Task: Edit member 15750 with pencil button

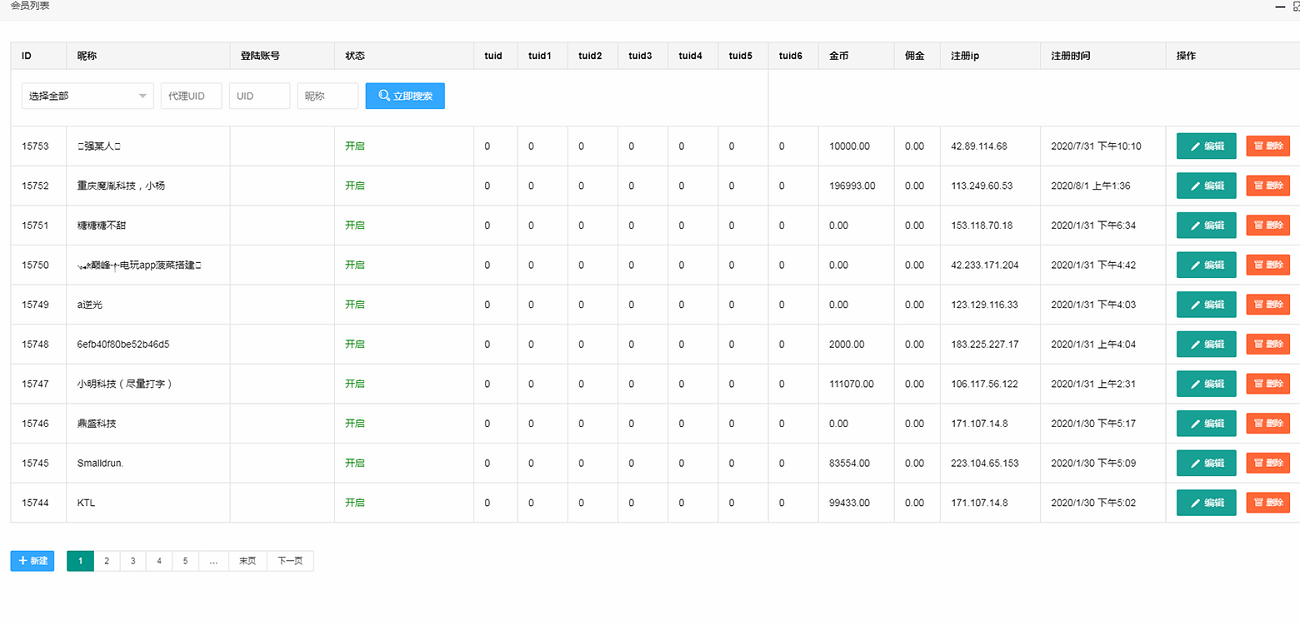Action: tap(1206, 265)
